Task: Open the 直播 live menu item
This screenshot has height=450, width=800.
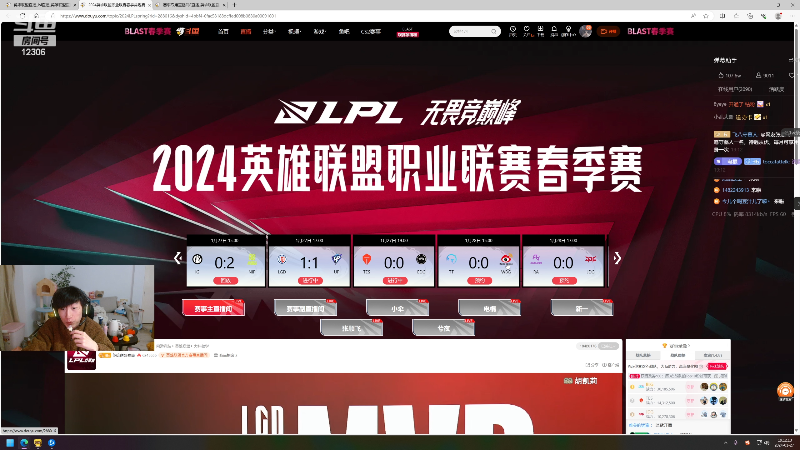Action: click(246, 32)
